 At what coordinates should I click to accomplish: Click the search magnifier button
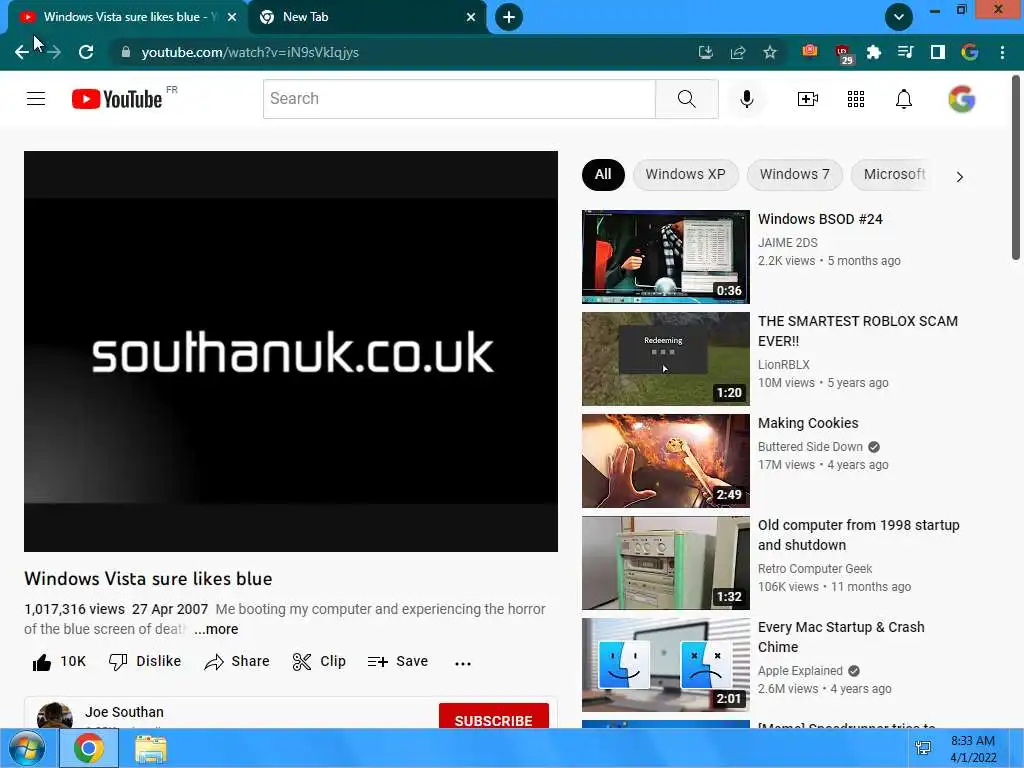pos(686,99)
